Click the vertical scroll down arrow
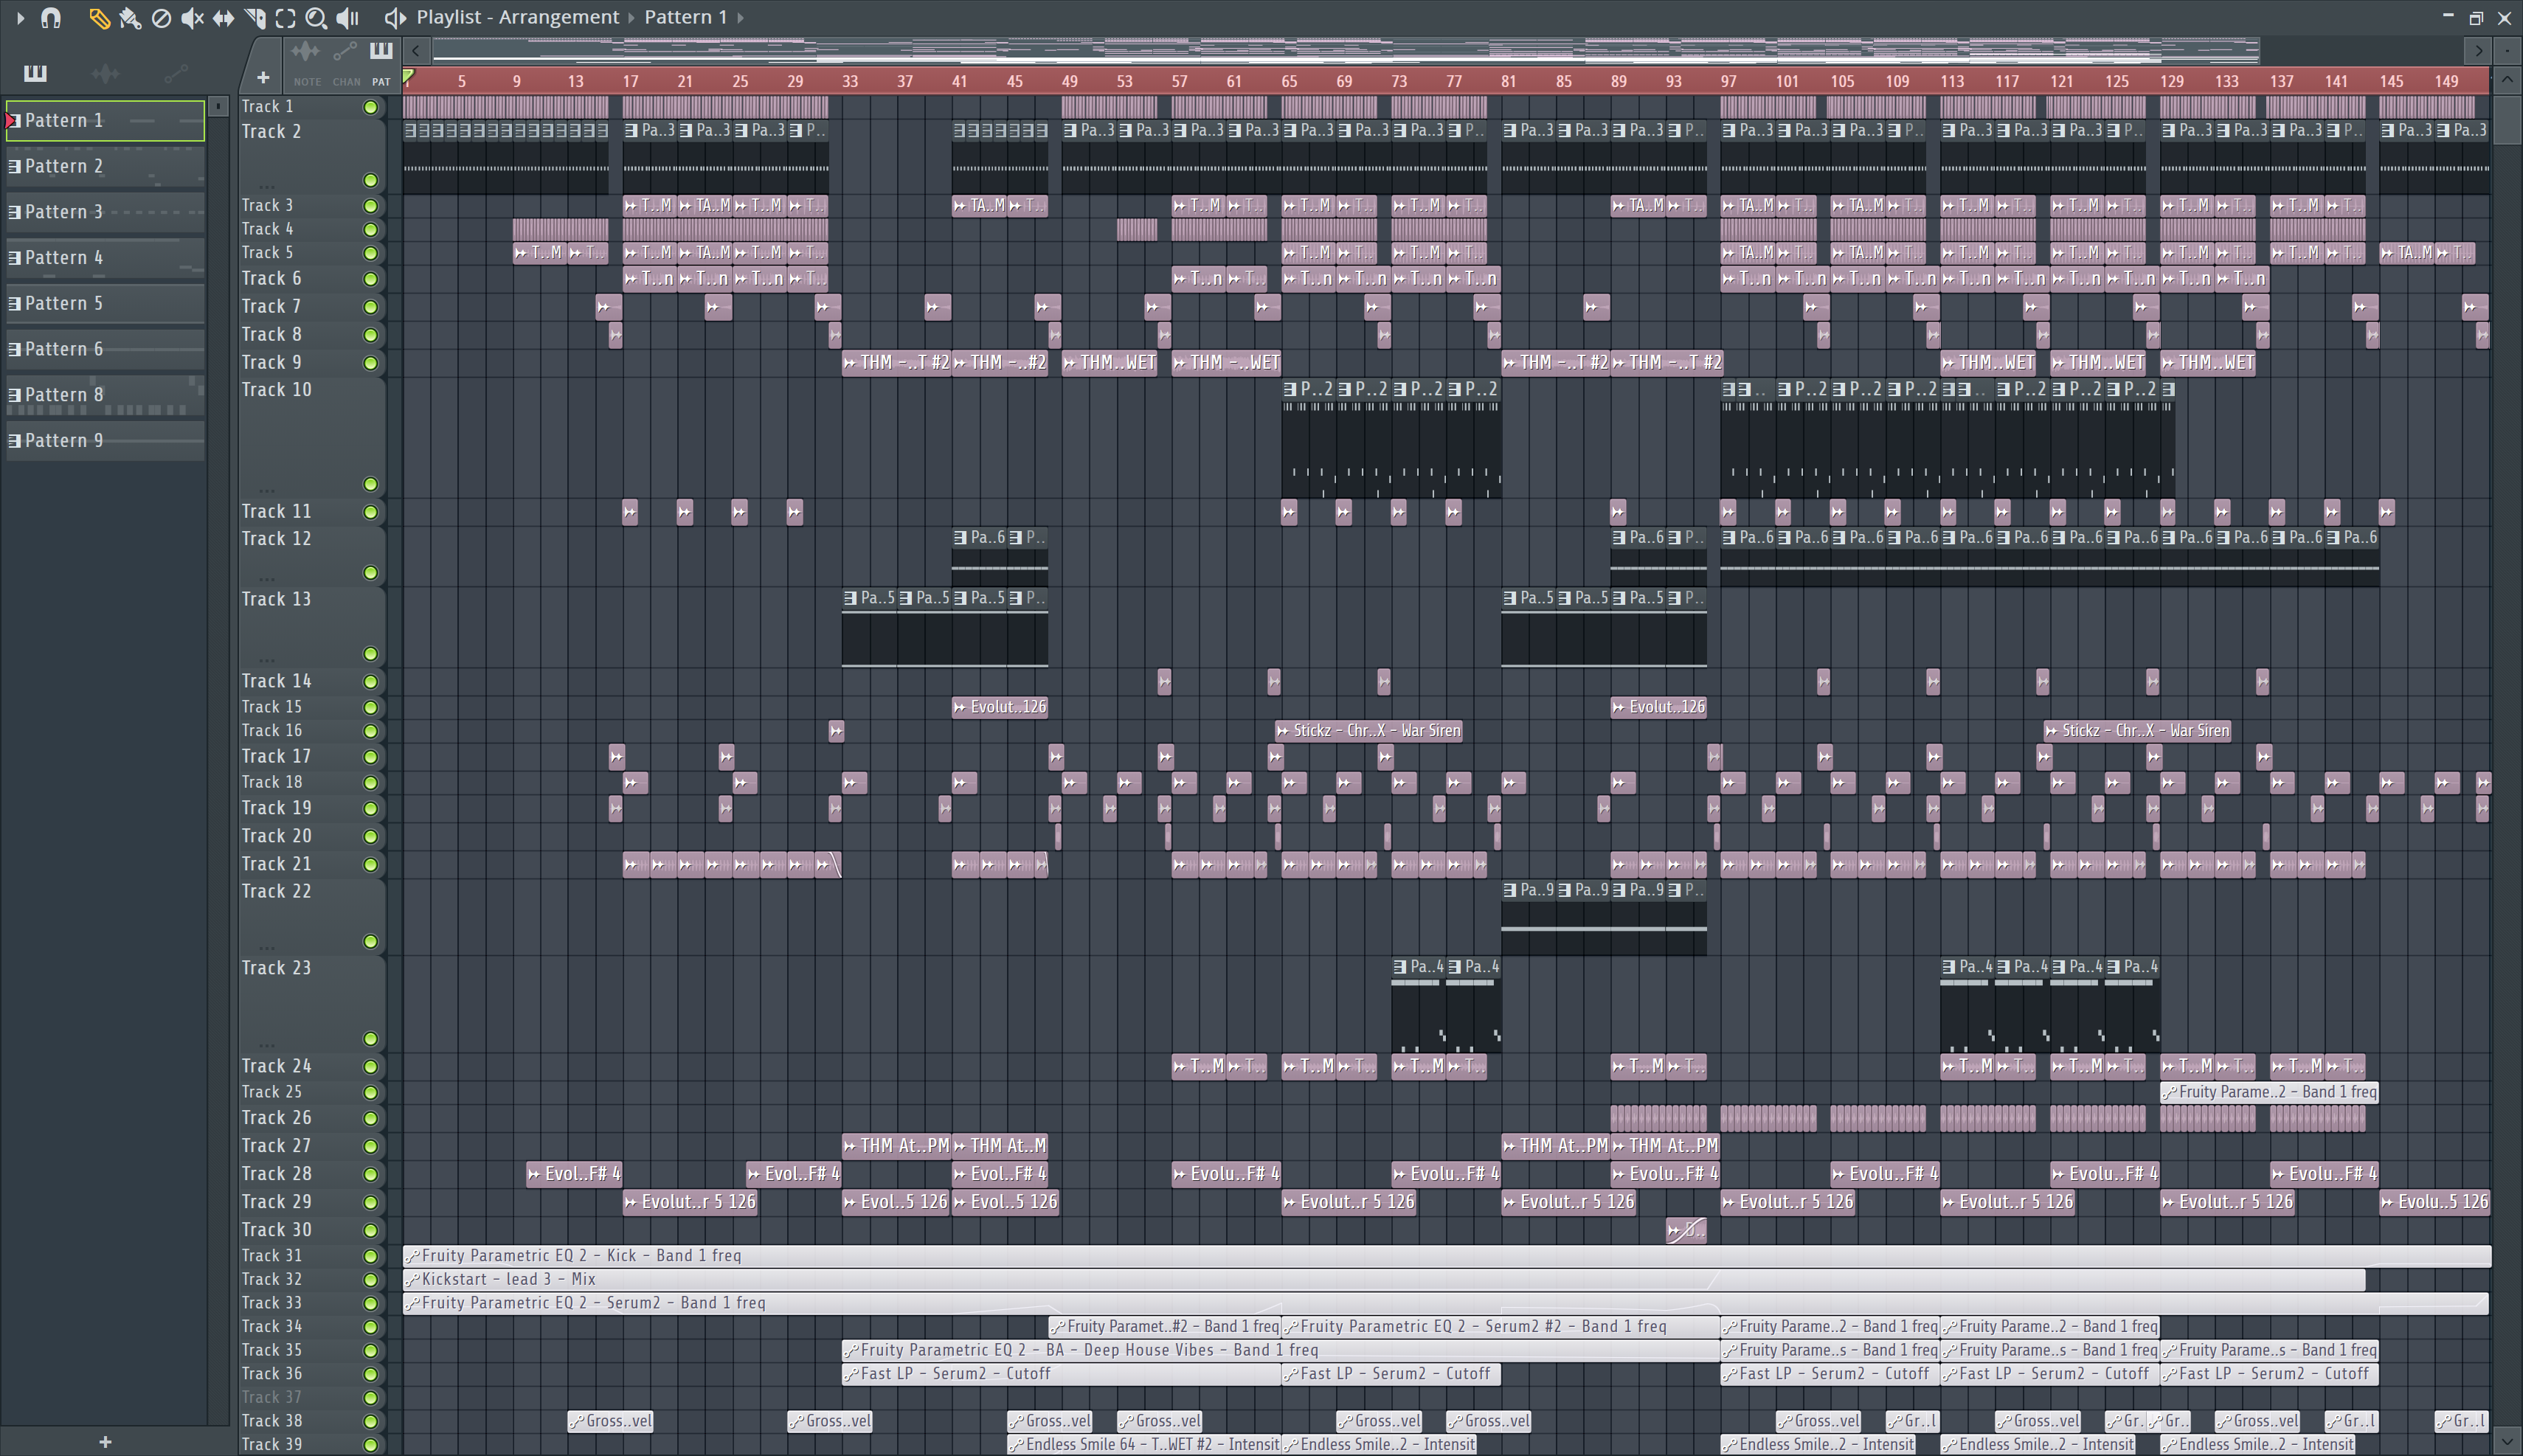The height and width of the screenshot is (1456, 2523). [x=2507, y=1441]
